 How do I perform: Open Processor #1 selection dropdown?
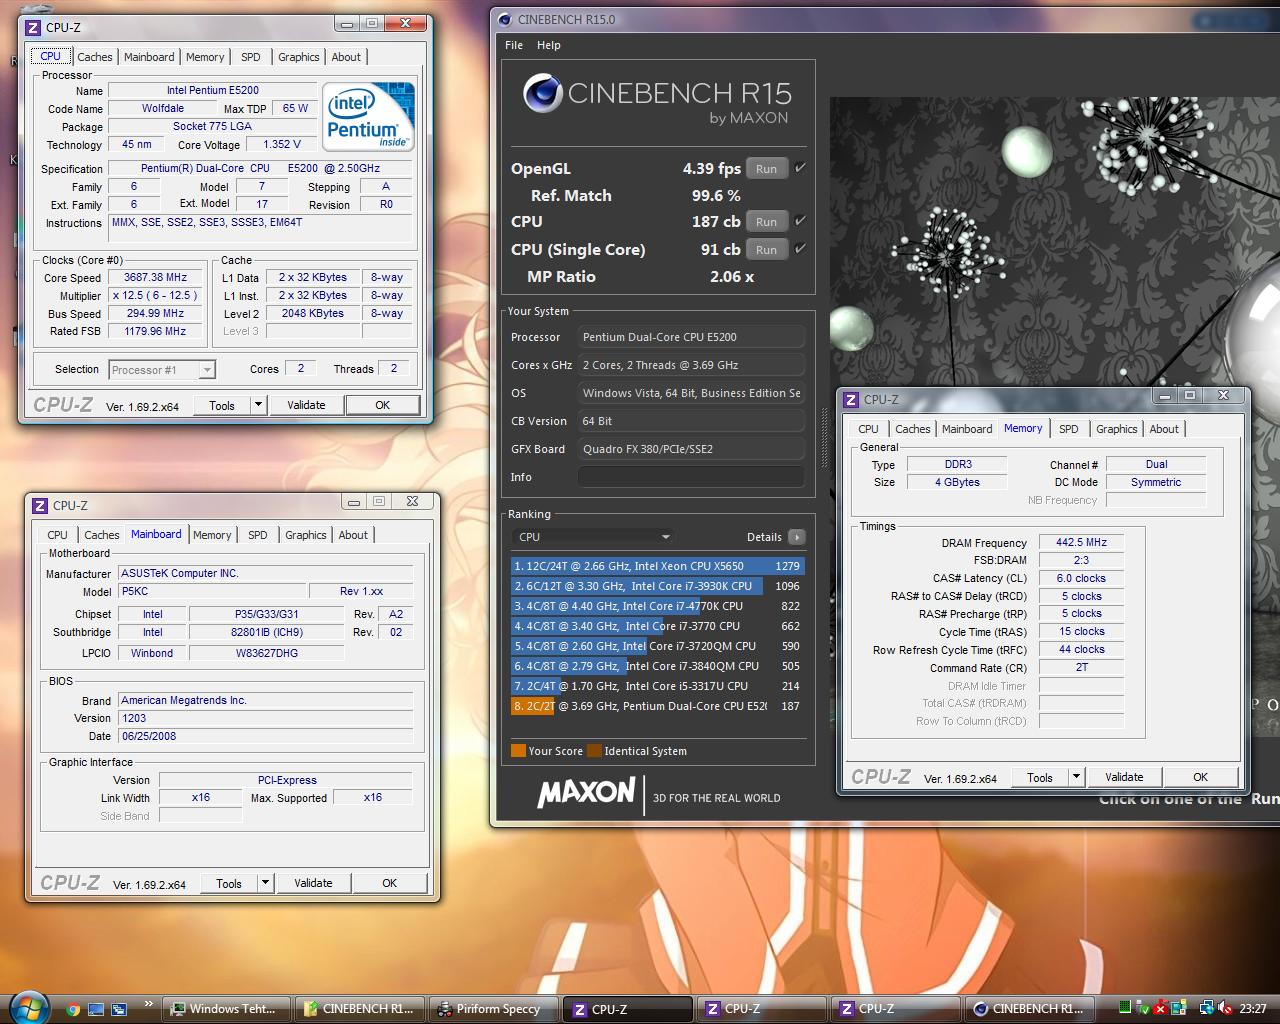coord(162,370)
